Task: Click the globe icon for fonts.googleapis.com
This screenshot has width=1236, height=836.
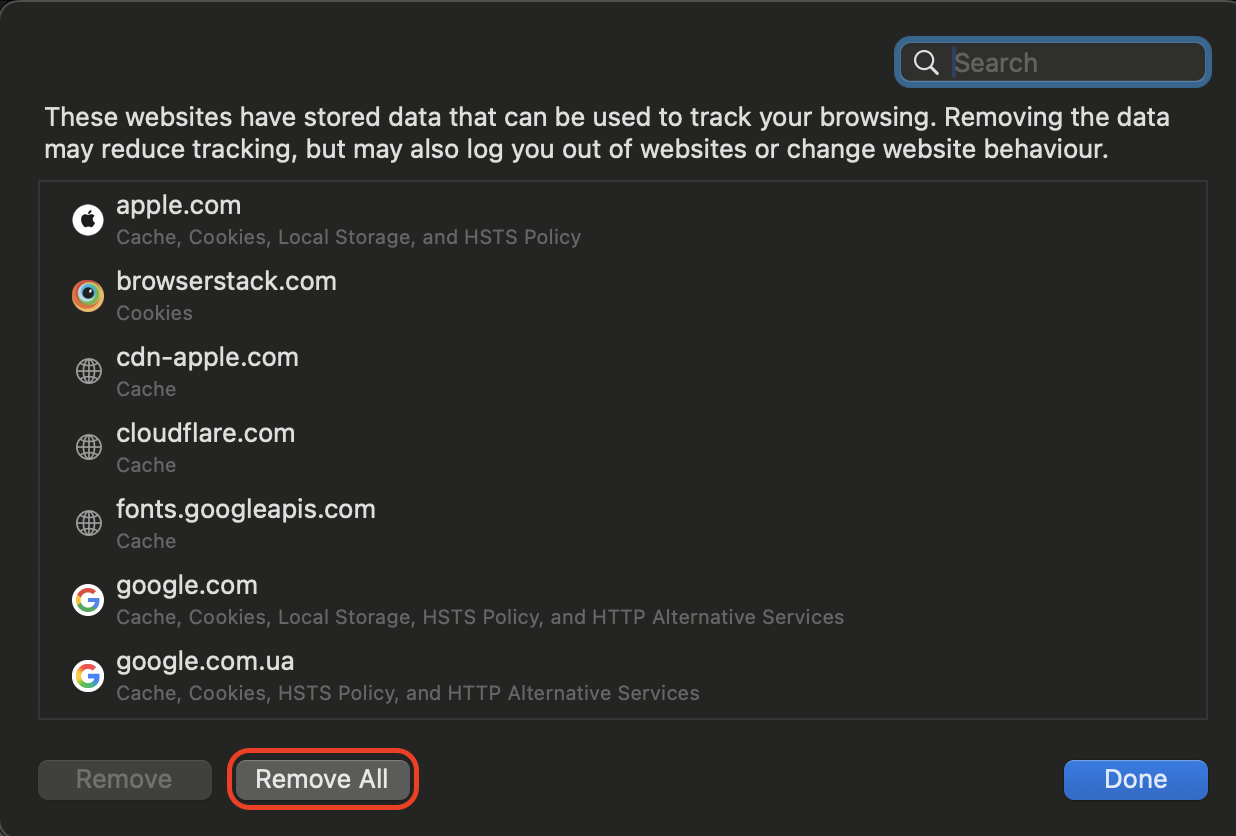Action: point(88,523)
